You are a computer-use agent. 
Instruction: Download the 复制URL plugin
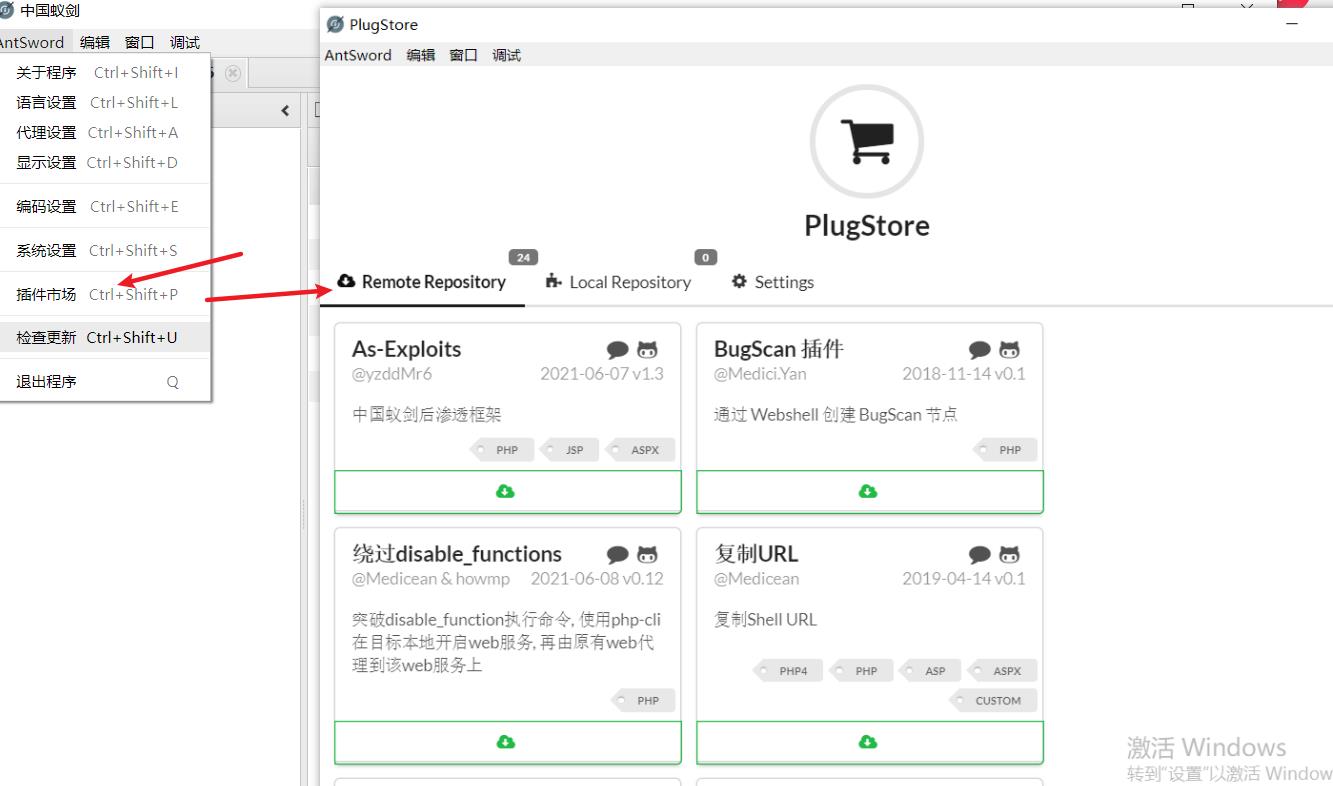[x=869, y=742]
